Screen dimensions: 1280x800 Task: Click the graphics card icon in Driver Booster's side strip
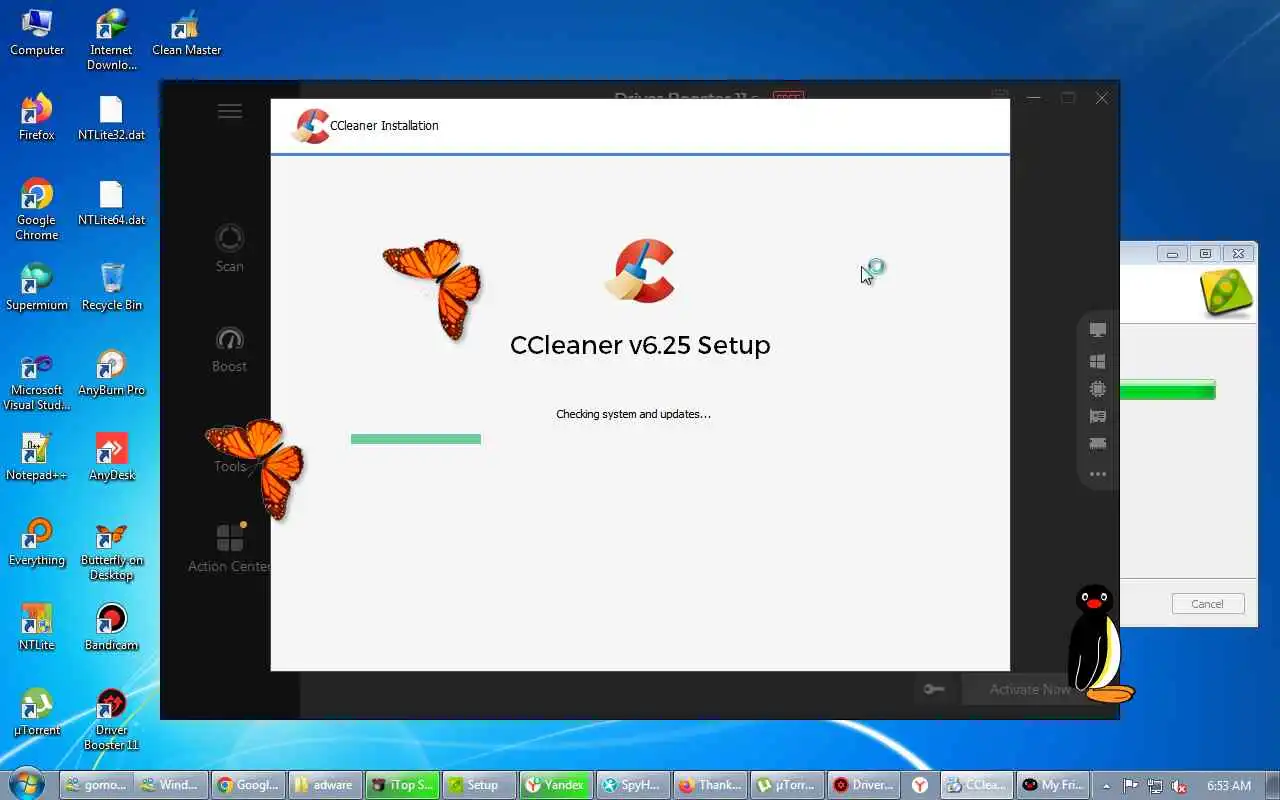[x=1098, y=416]
